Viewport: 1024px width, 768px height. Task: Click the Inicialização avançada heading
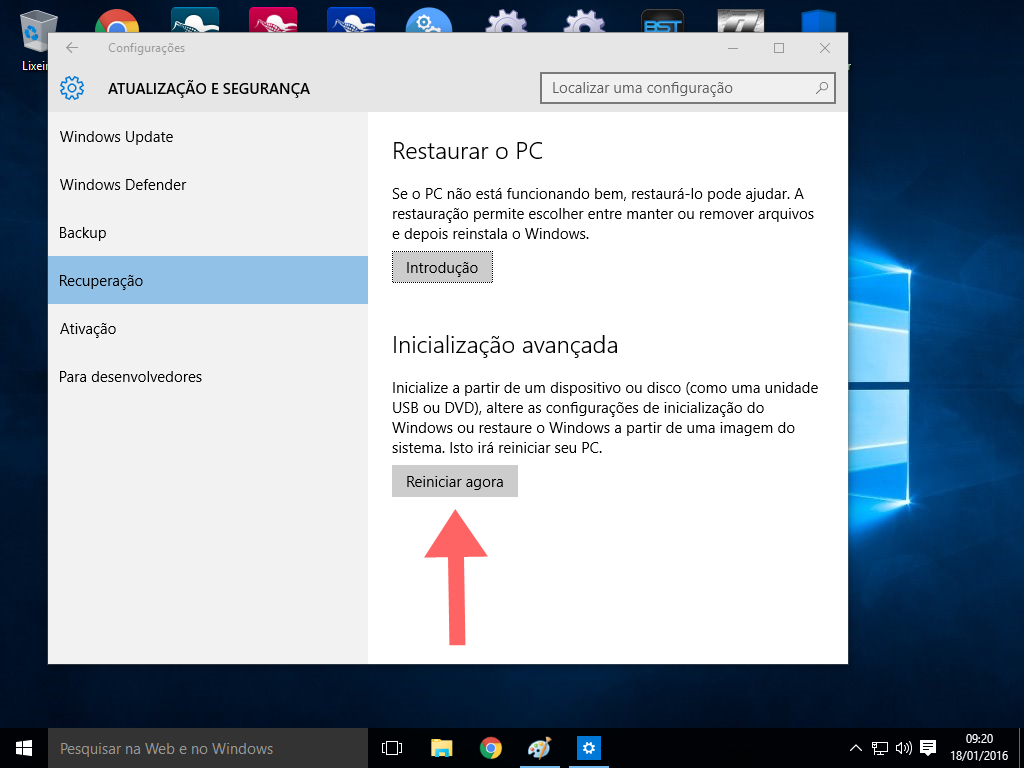[x=505, y=345]
